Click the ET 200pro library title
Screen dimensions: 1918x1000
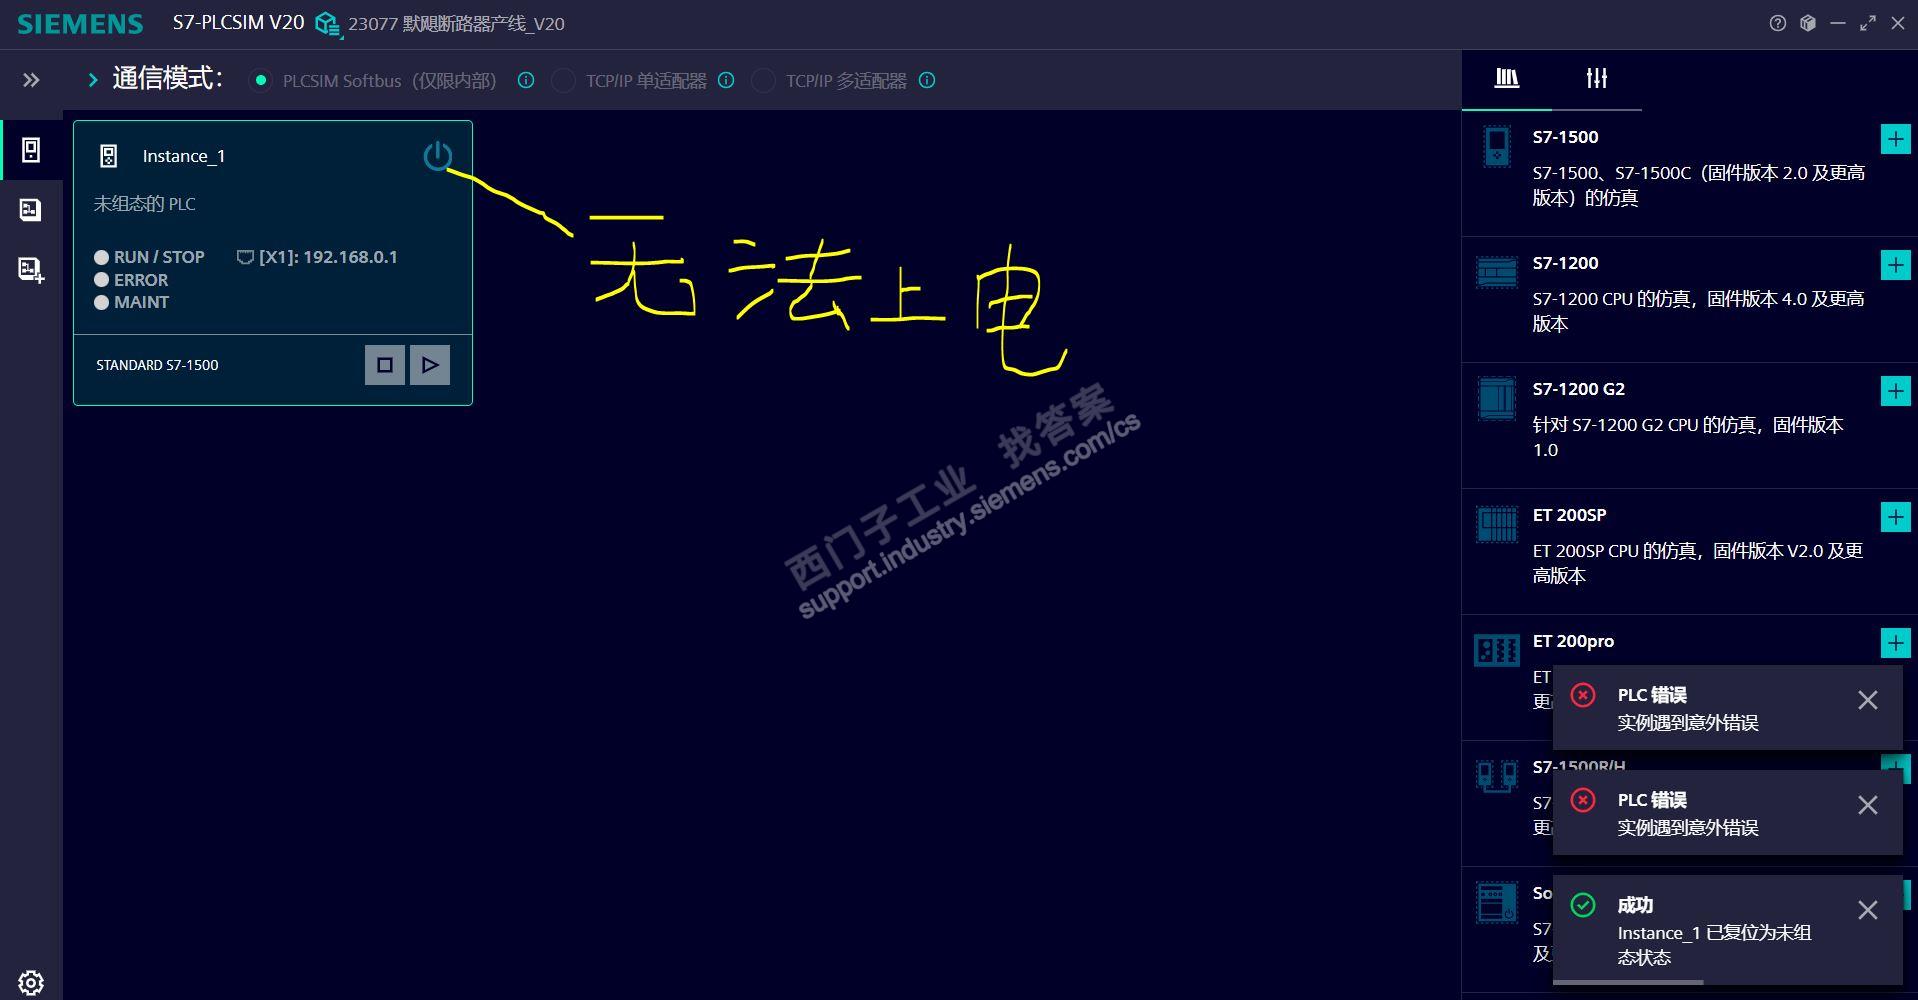[1573, 641]
